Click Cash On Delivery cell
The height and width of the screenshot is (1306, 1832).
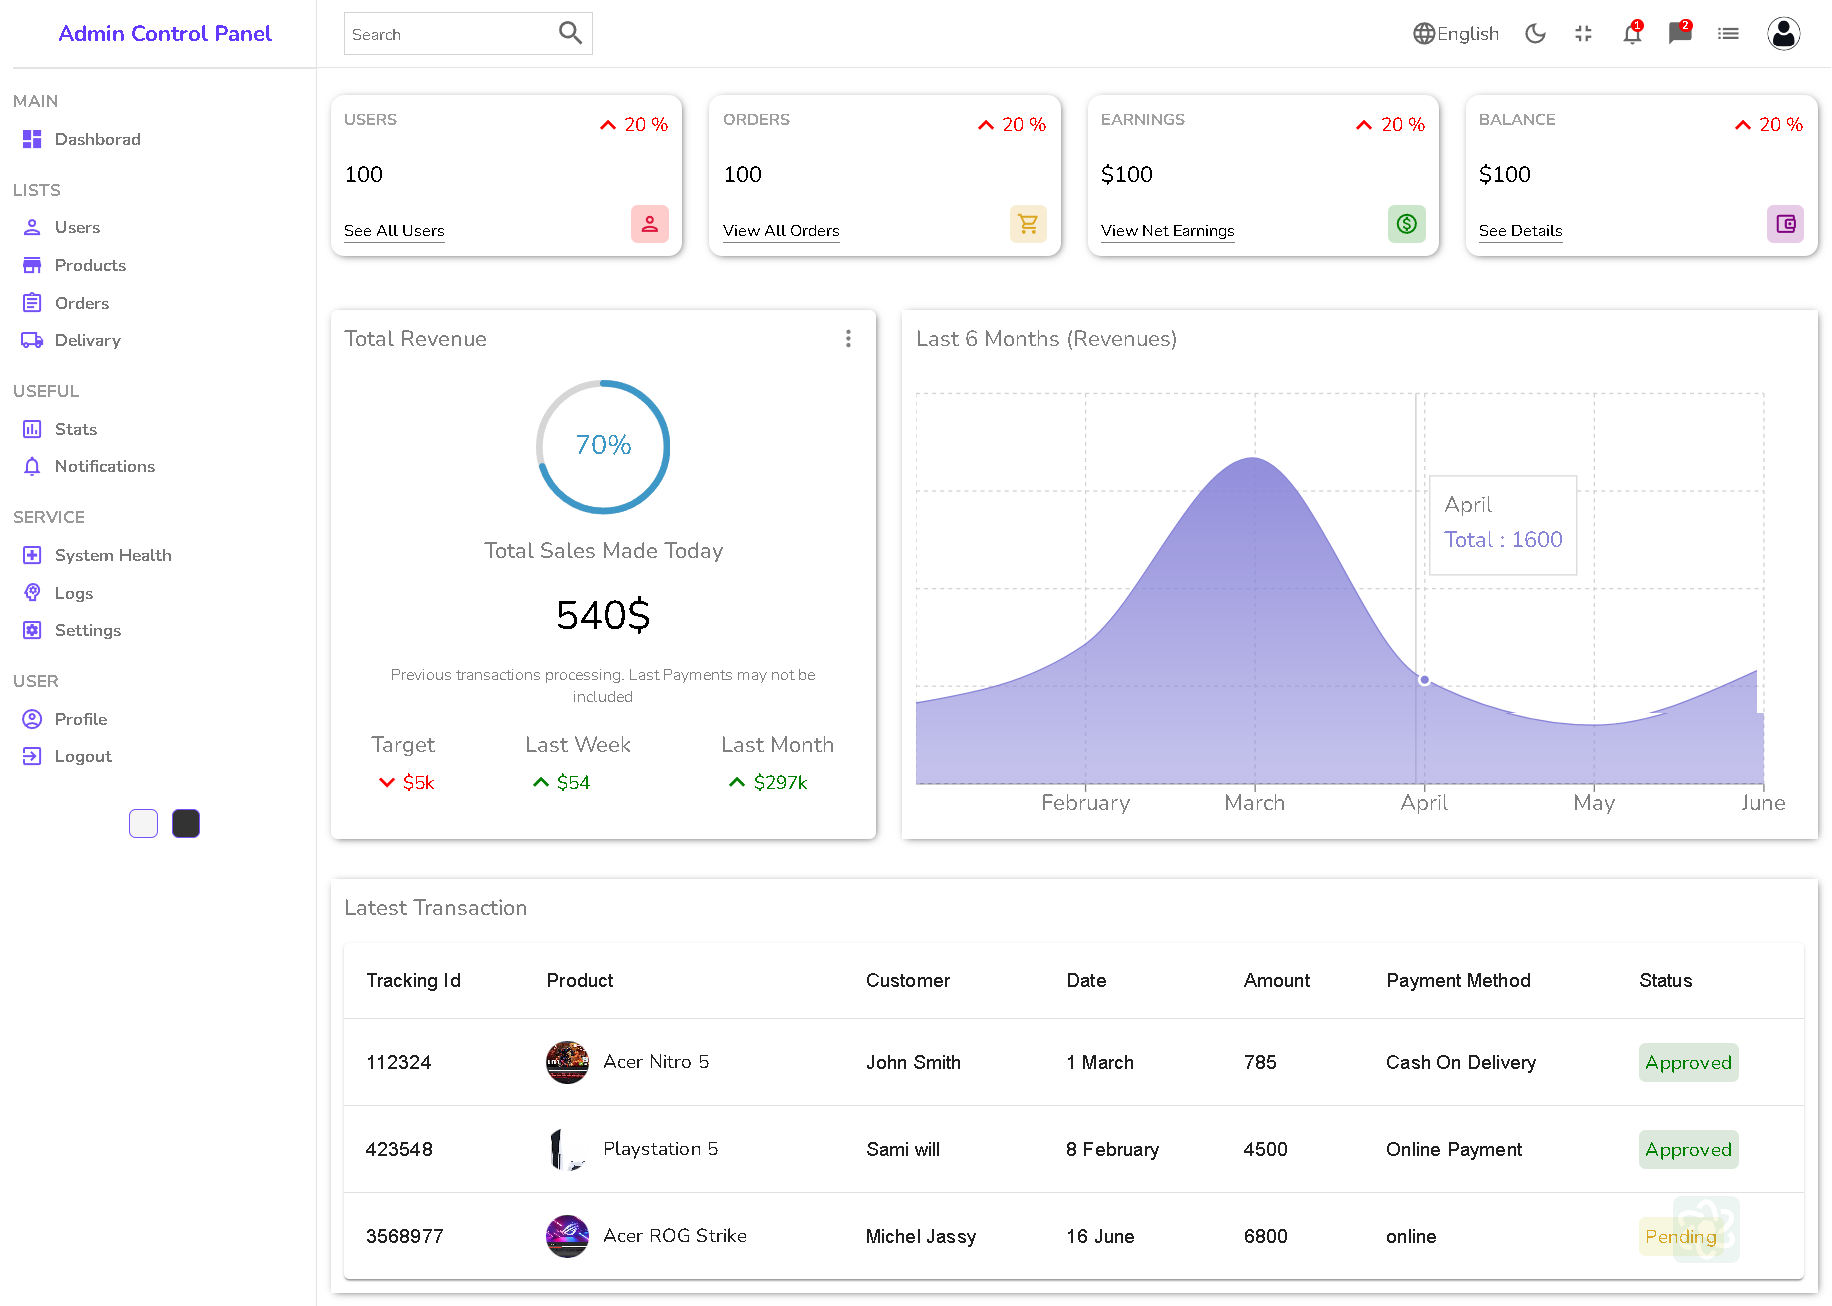(1460, 1062)
